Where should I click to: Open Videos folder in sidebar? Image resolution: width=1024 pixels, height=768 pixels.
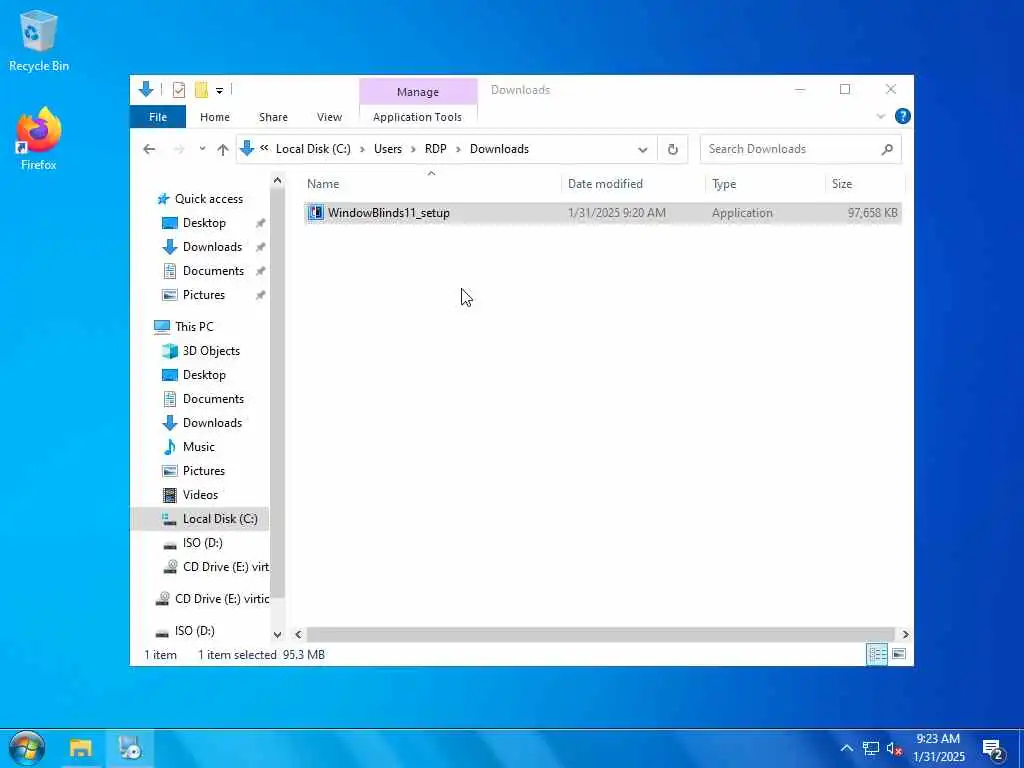[200, 495]
